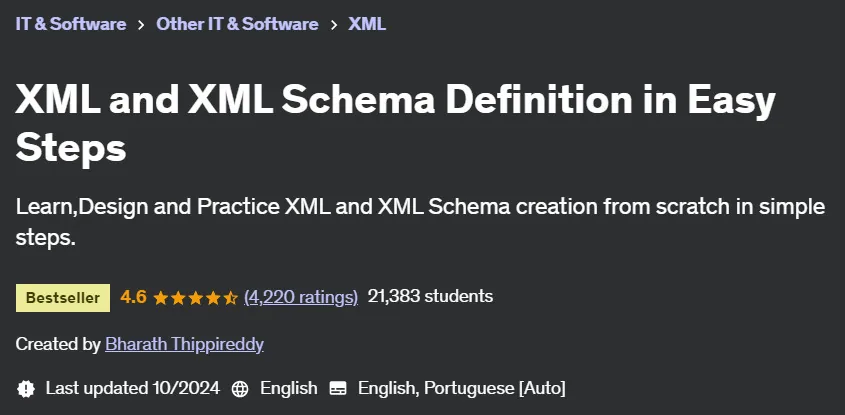
Task: Open the XML topic breadcrumb
Action: pyautogui.click(x=367, y=24)
